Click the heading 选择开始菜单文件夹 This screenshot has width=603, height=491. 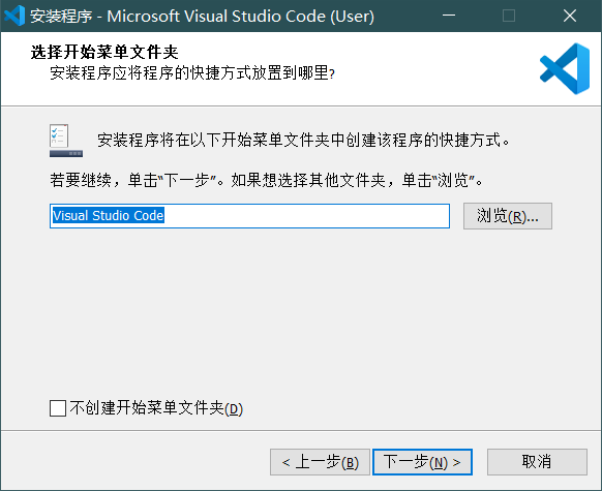click(104, 52)
